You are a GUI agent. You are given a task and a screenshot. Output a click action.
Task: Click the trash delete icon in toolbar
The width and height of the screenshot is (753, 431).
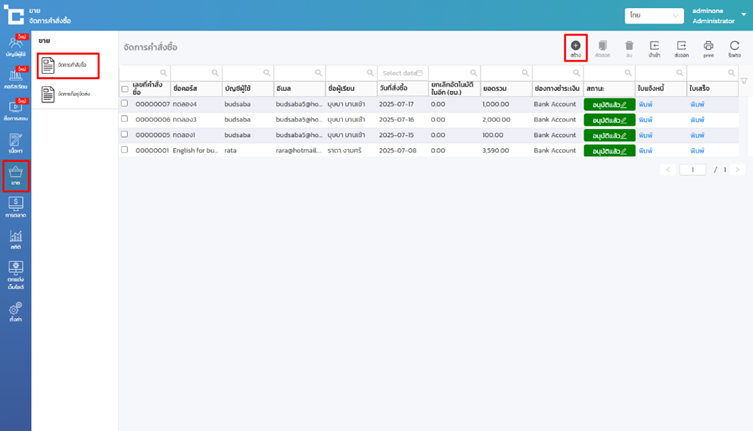pos(629,47)
